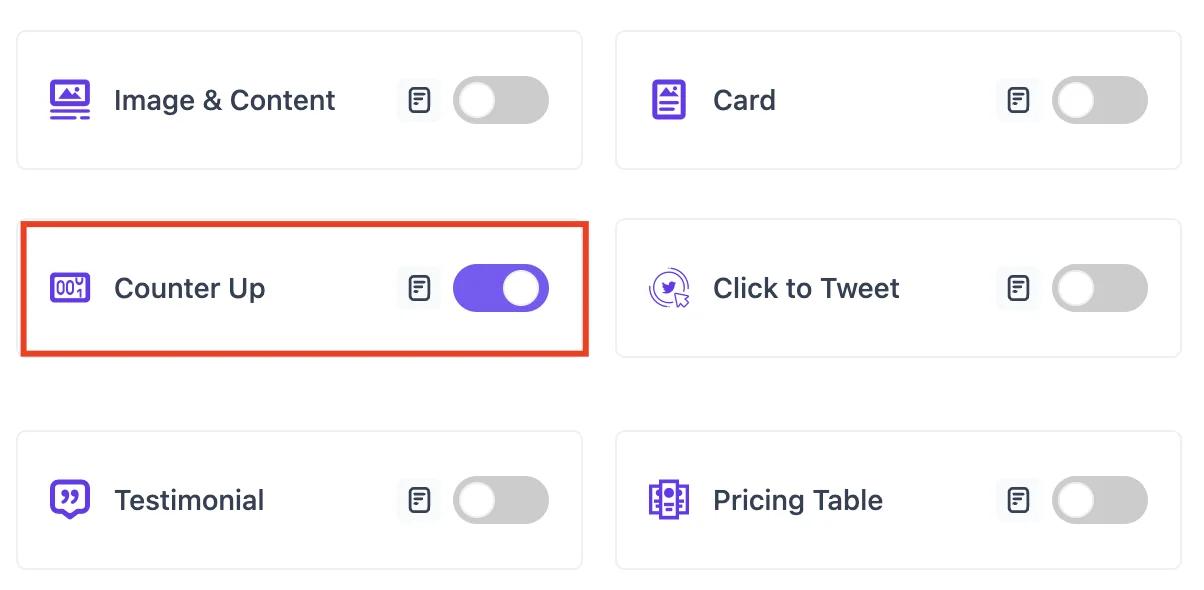
Task: Click the Image & Content block icon
Action: 70,100
